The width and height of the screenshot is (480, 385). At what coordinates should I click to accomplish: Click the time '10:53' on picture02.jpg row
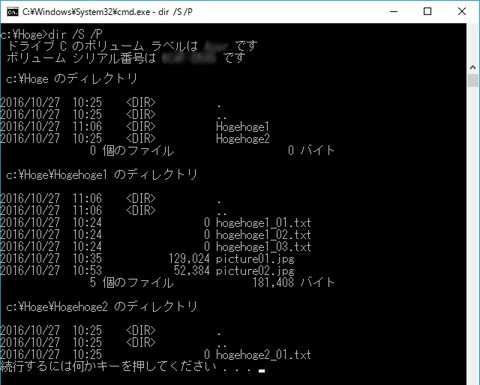pyautogui.click(x=87, y=271)
